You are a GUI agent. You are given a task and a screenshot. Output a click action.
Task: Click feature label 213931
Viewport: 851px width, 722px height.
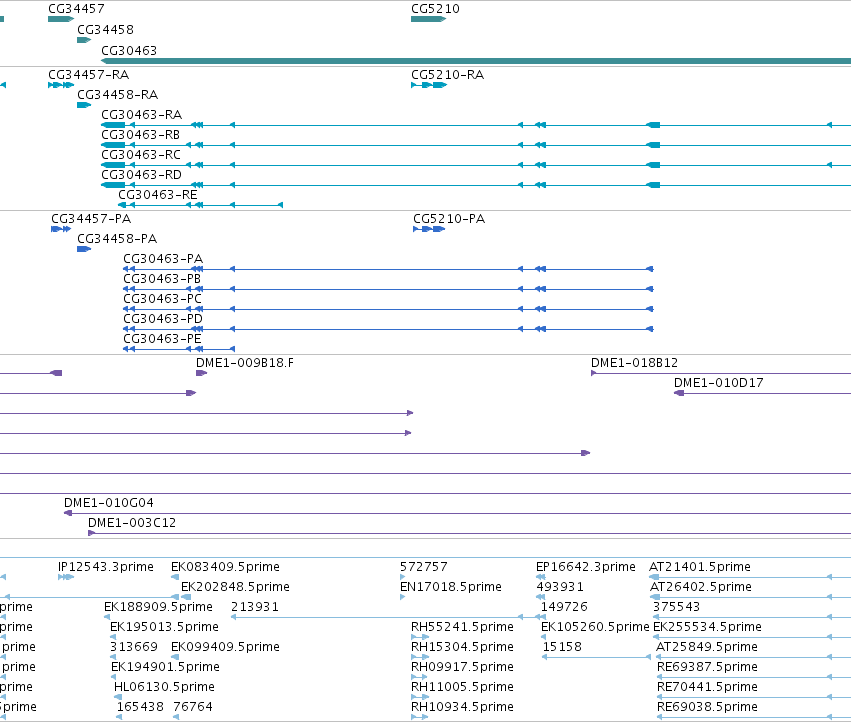click(x=255, y=607)
